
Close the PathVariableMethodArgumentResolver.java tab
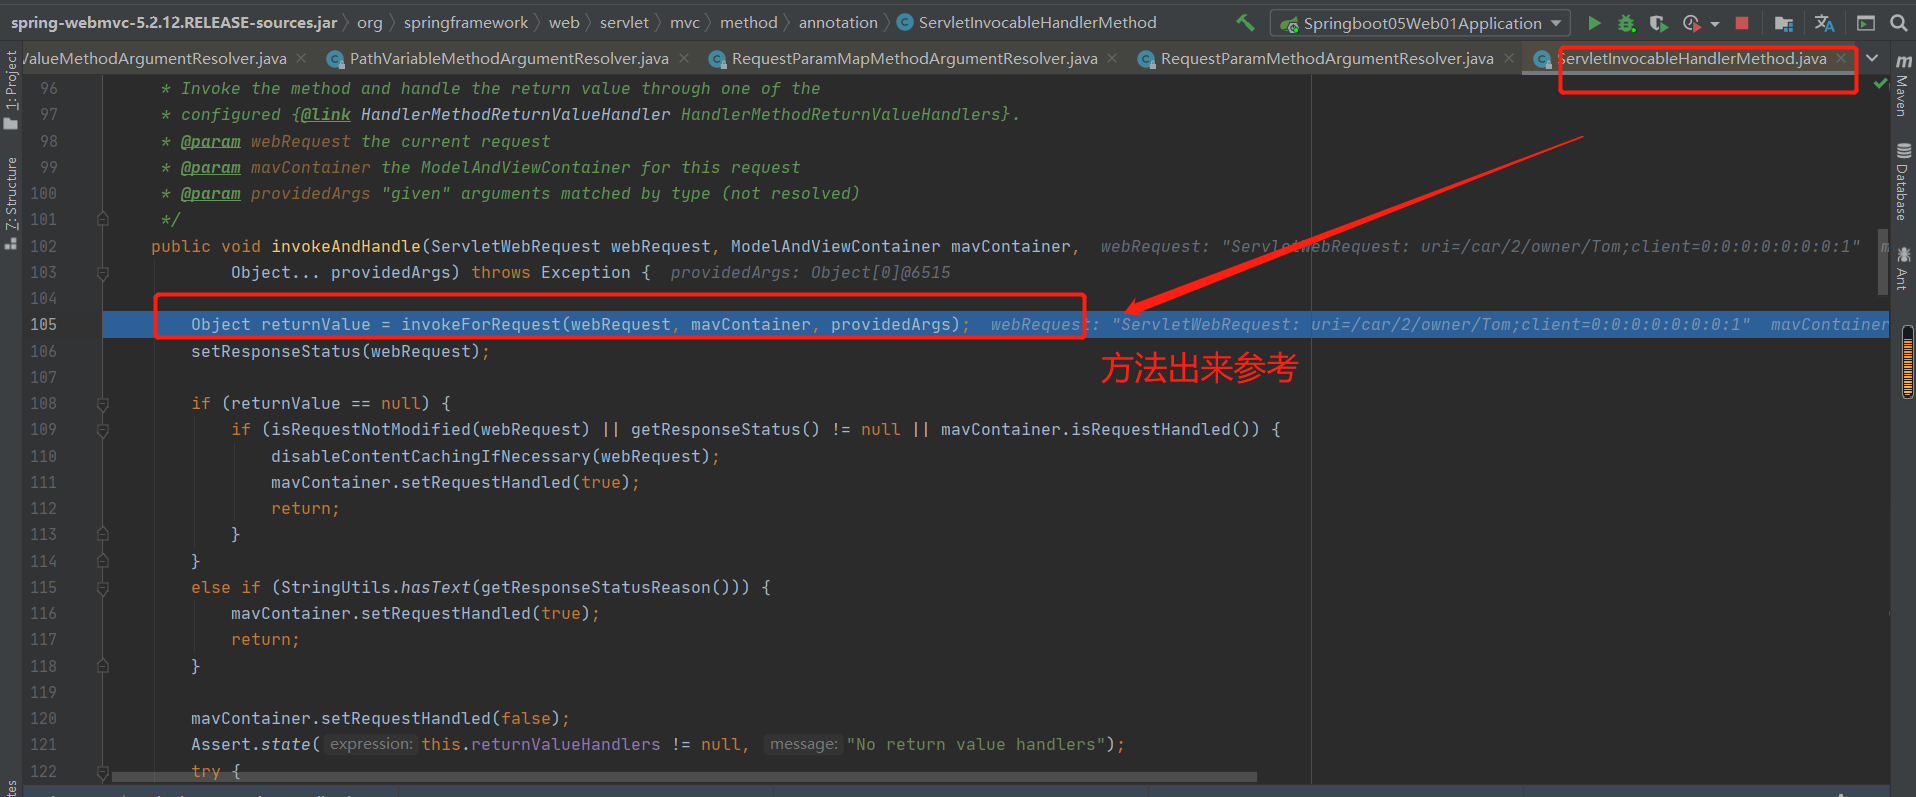[x=684, y=59]
